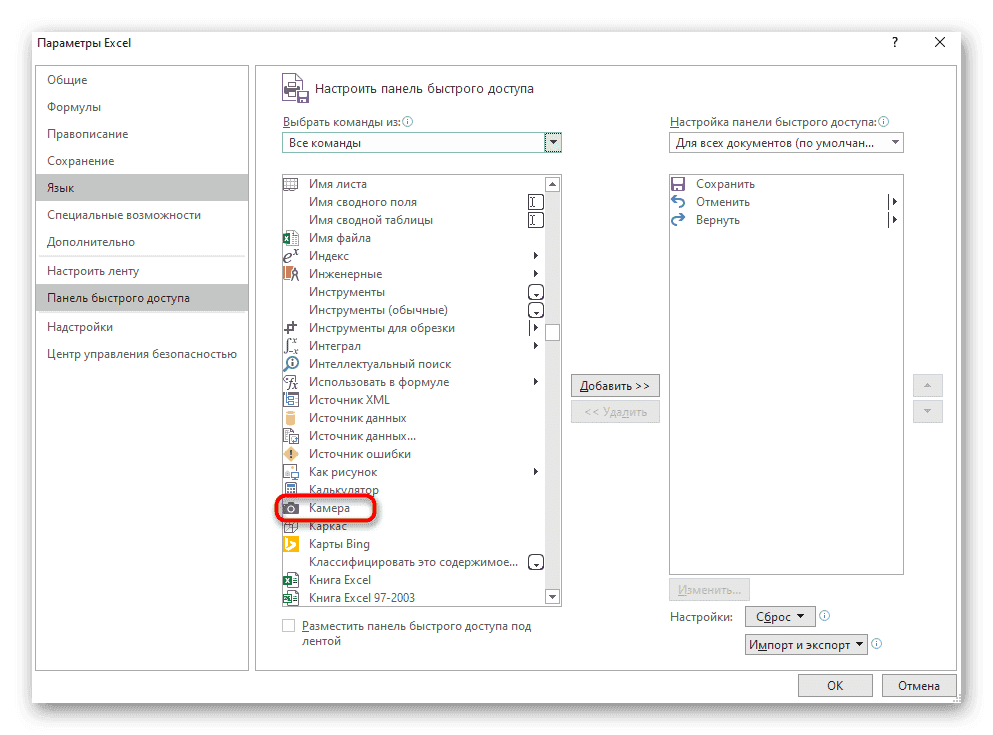993x735 pixels.
Task: Switch to the Формулы settings category
Action: (x=74, y=107)
